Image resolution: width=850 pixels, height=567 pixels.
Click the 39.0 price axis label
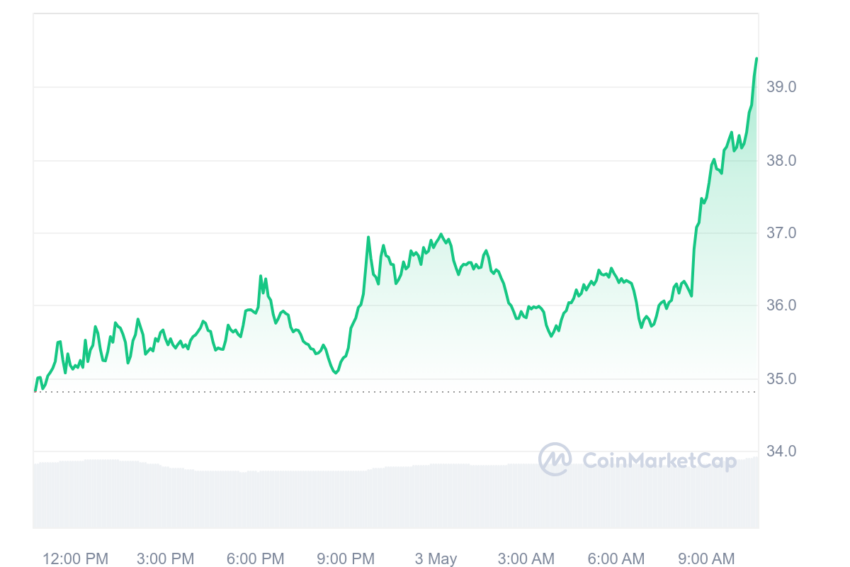click(x=781, y=87)
